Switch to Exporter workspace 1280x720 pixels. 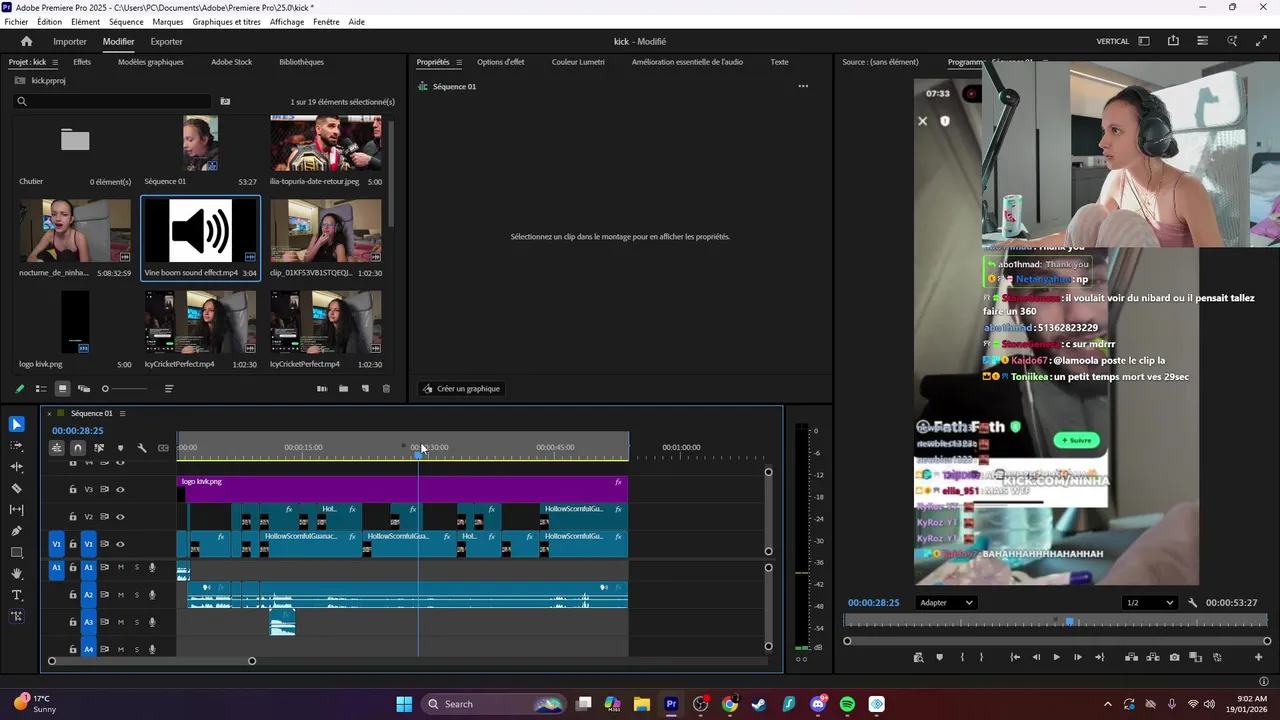click(x=166, y=41)
